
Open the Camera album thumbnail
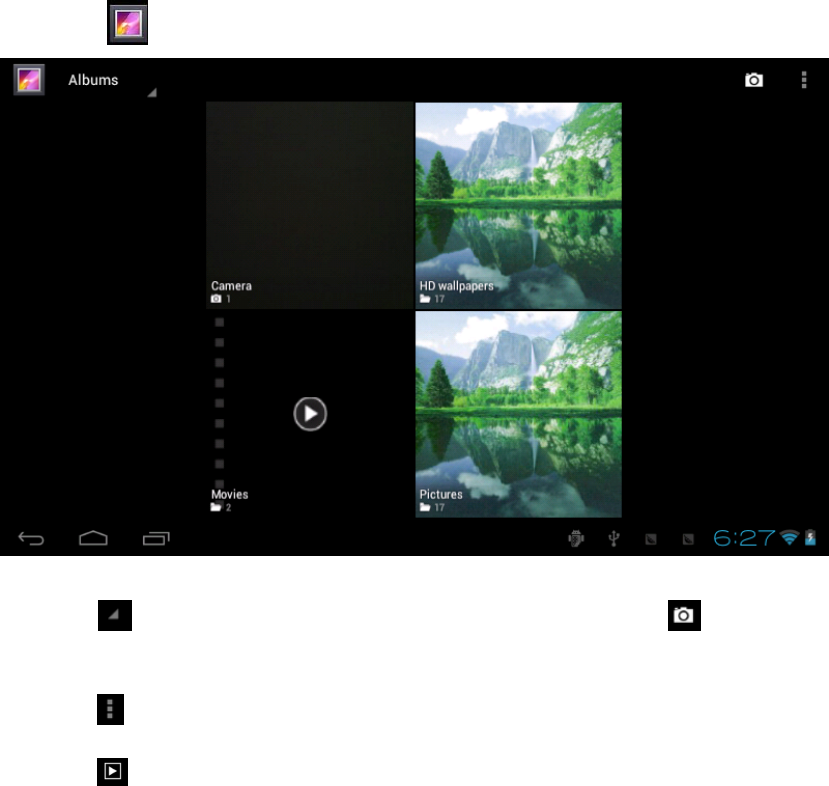click(x=309, y=205)
